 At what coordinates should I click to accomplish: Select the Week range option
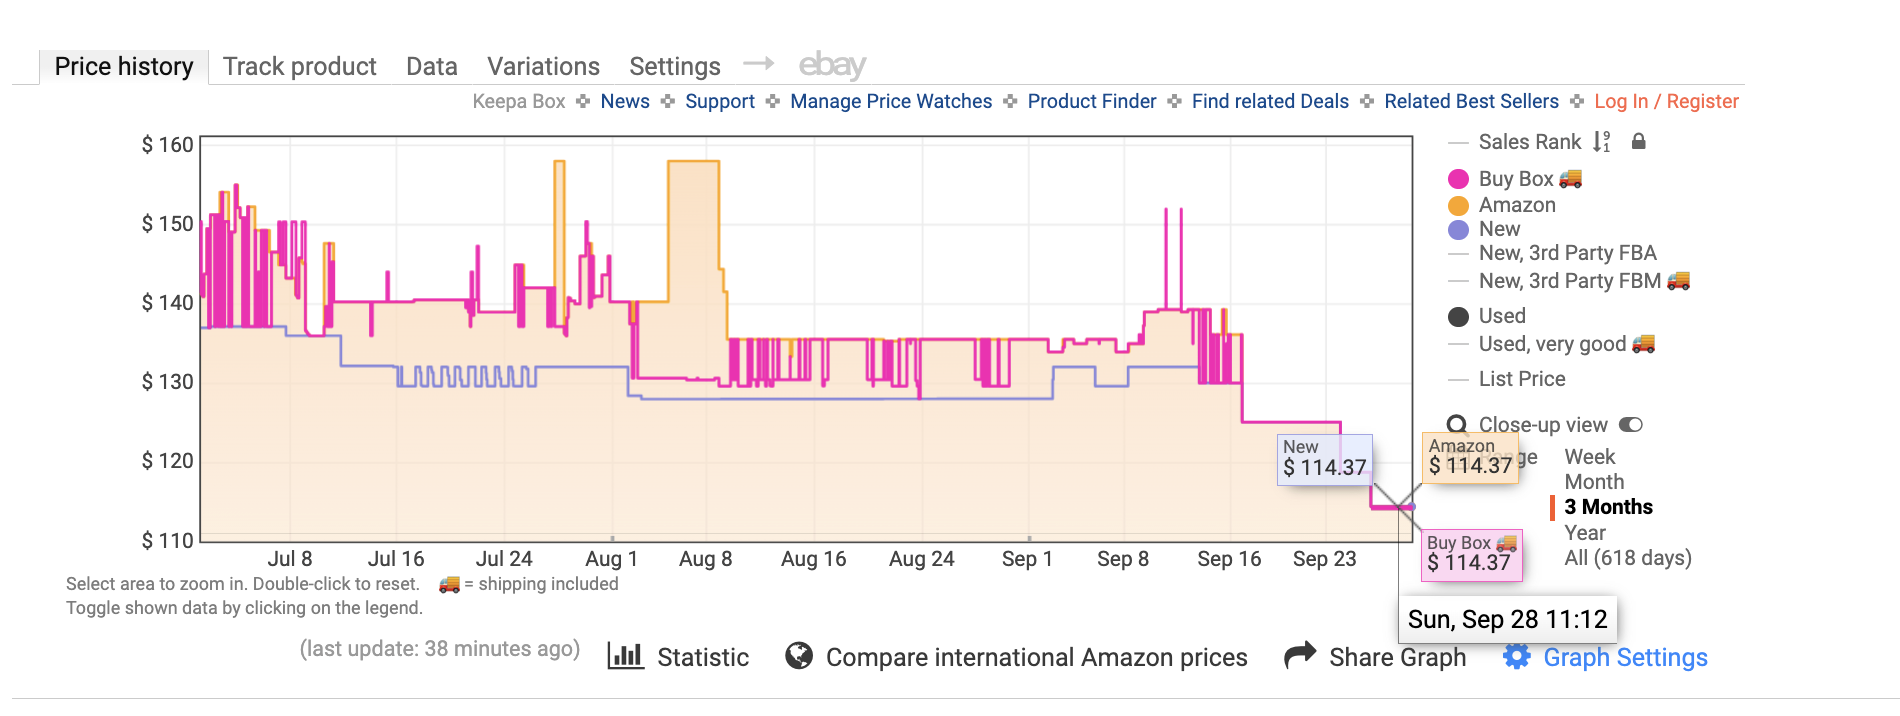coord(1590,457)
